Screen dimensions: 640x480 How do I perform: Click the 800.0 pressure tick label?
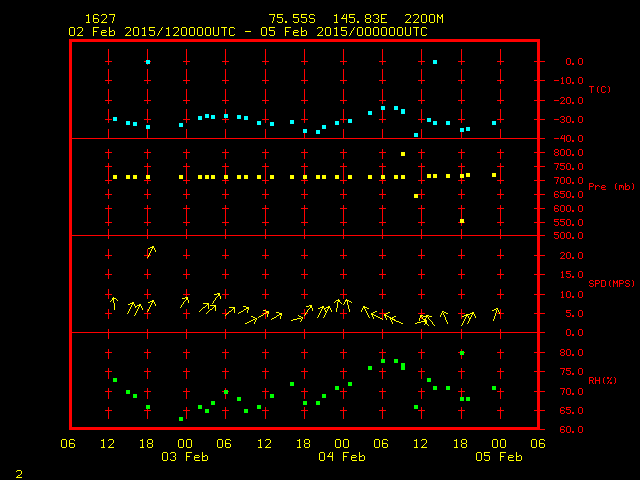(x=566, y=153)
